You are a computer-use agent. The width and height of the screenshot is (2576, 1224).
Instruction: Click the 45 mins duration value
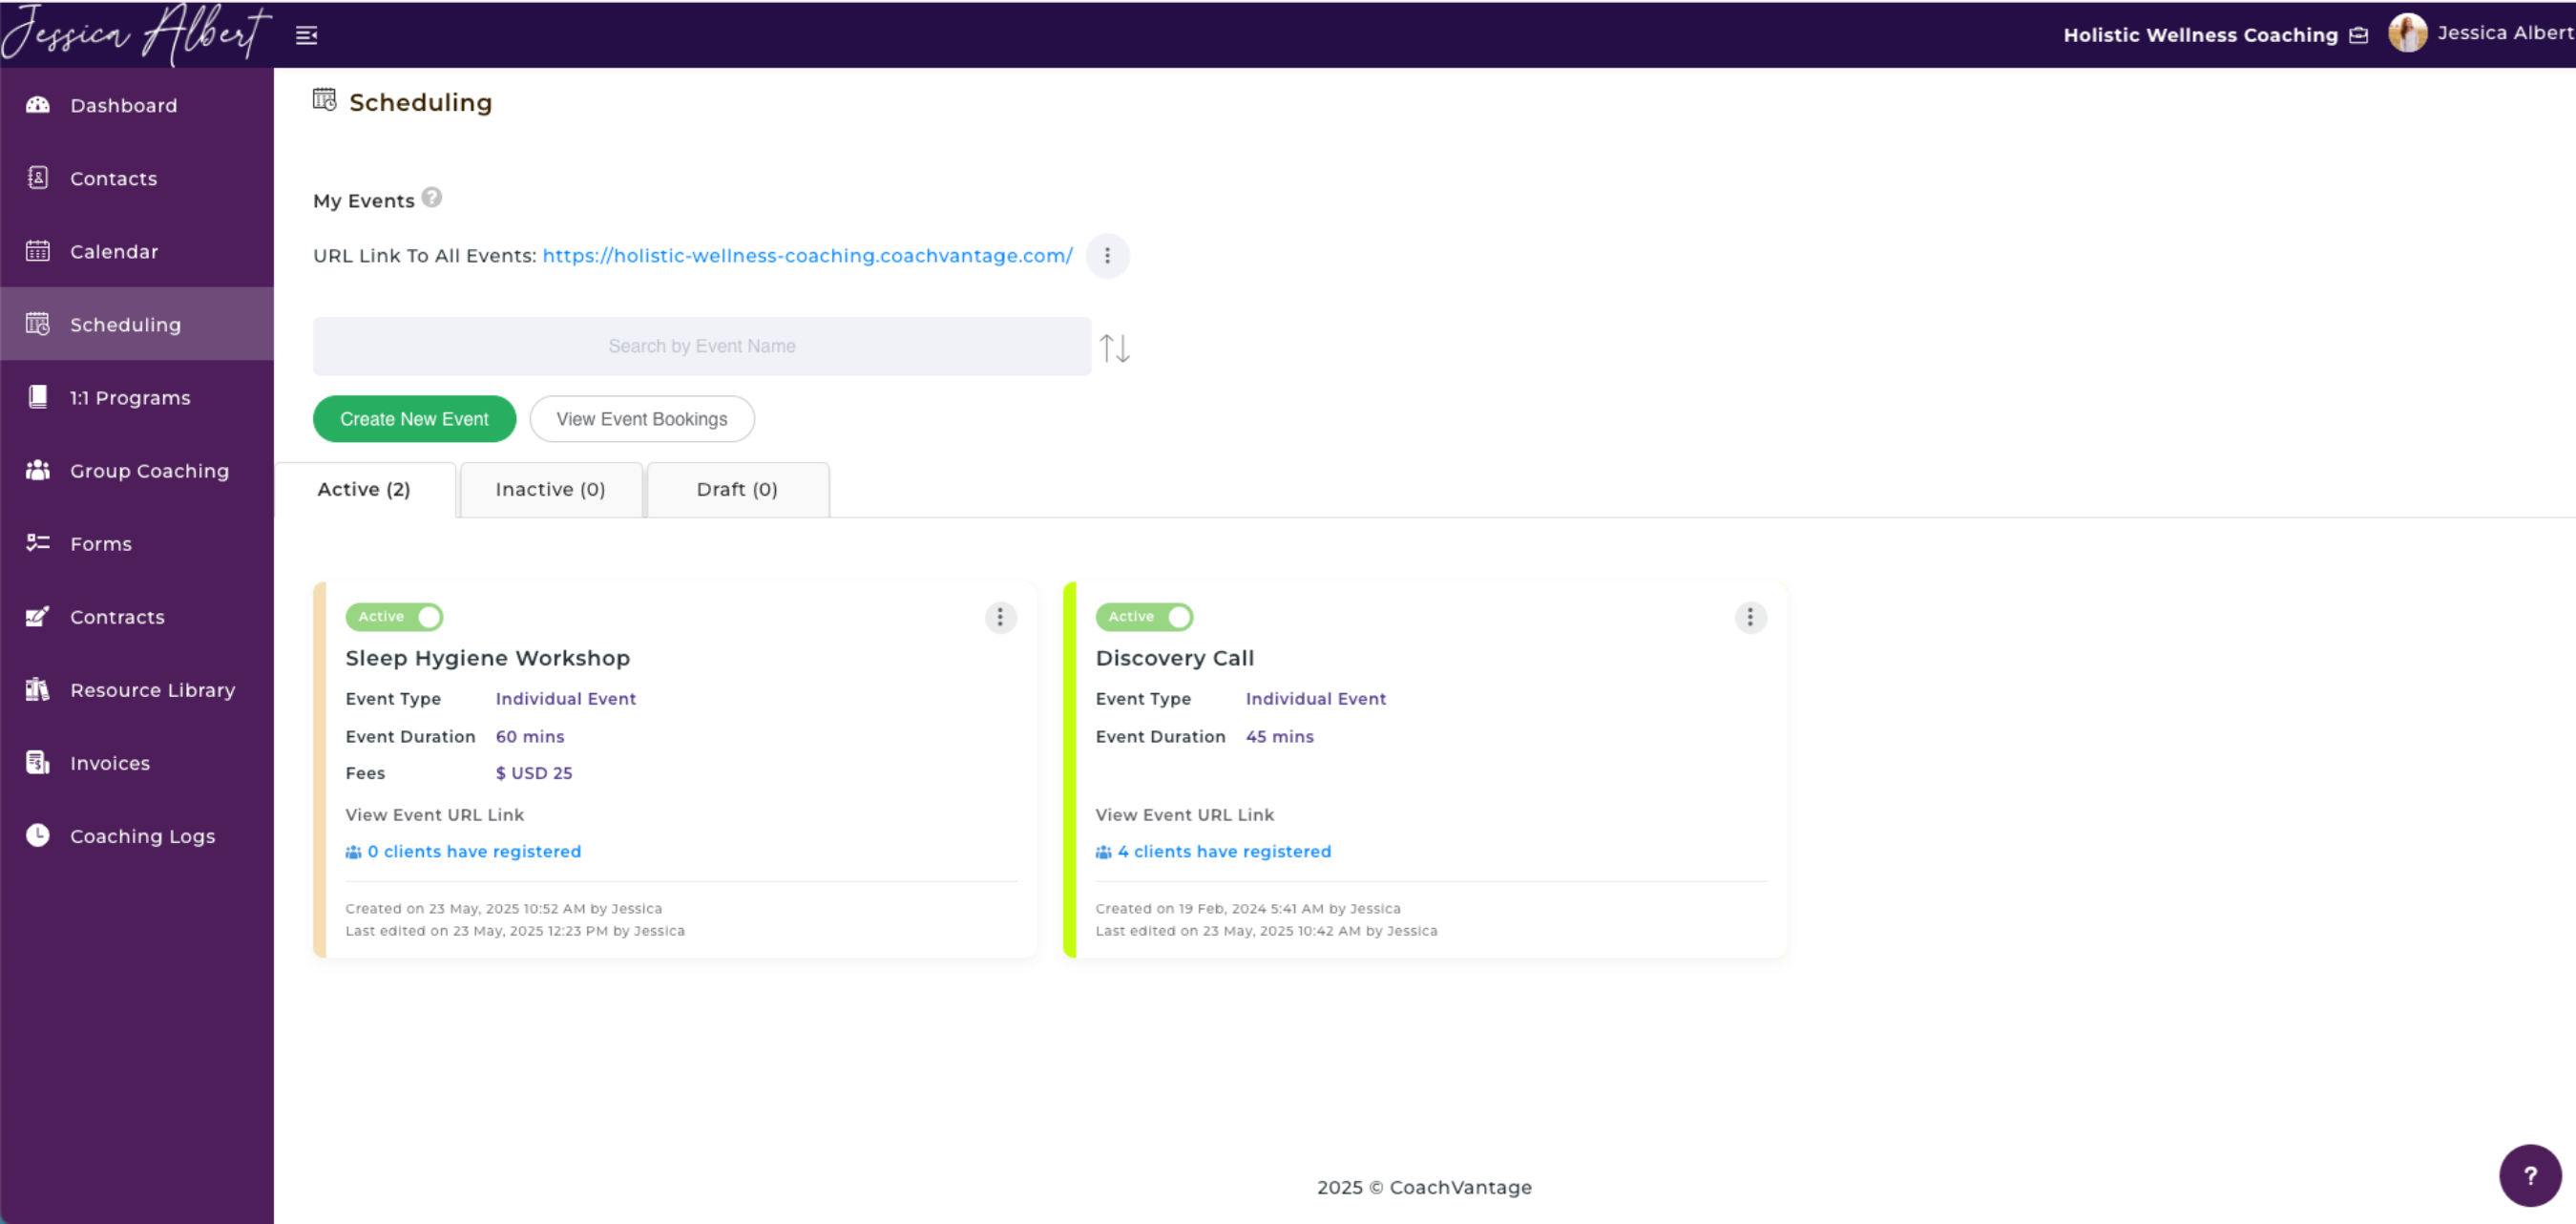(x=1280, y=736)
